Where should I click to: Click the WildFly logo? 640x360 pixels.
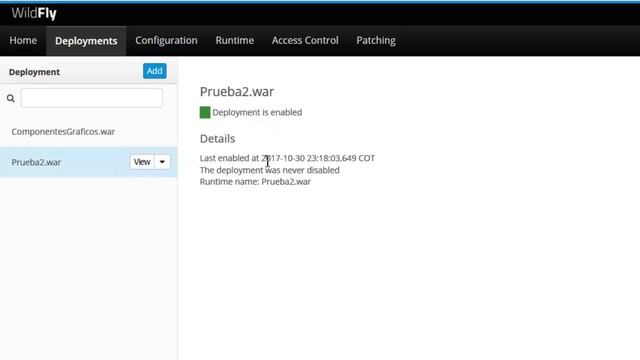coord(34,13)
